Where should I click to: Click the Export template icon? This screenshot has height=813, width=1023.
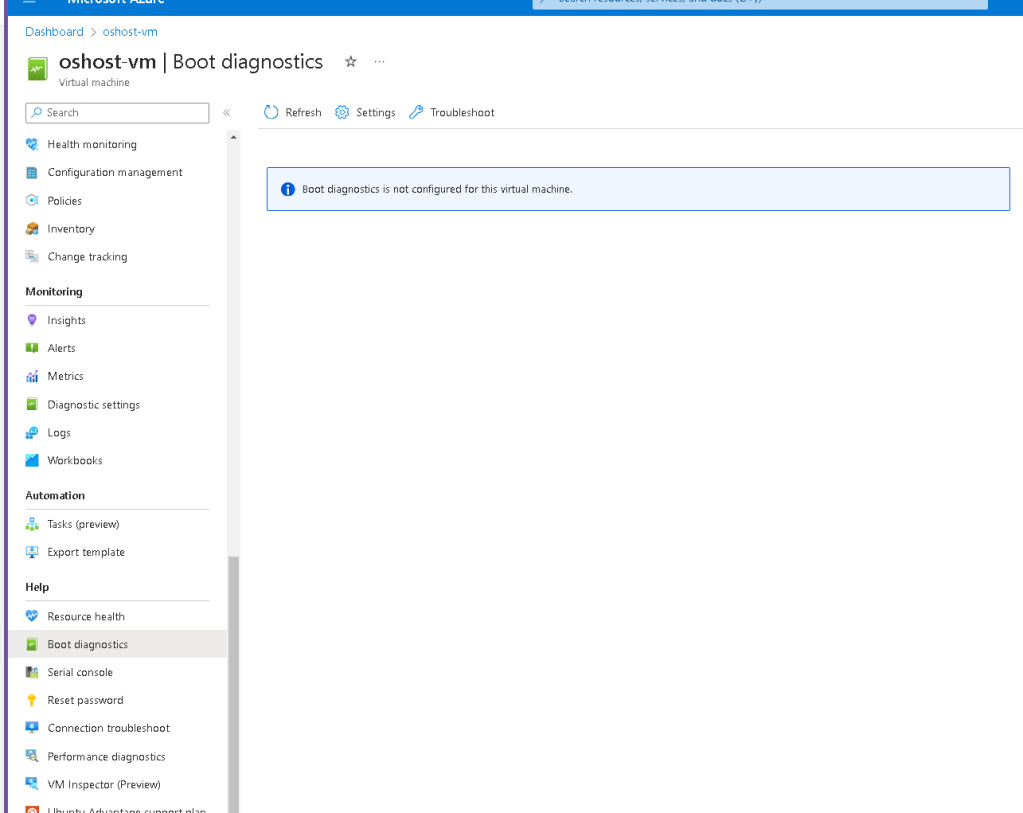click(x=32, y=552)
